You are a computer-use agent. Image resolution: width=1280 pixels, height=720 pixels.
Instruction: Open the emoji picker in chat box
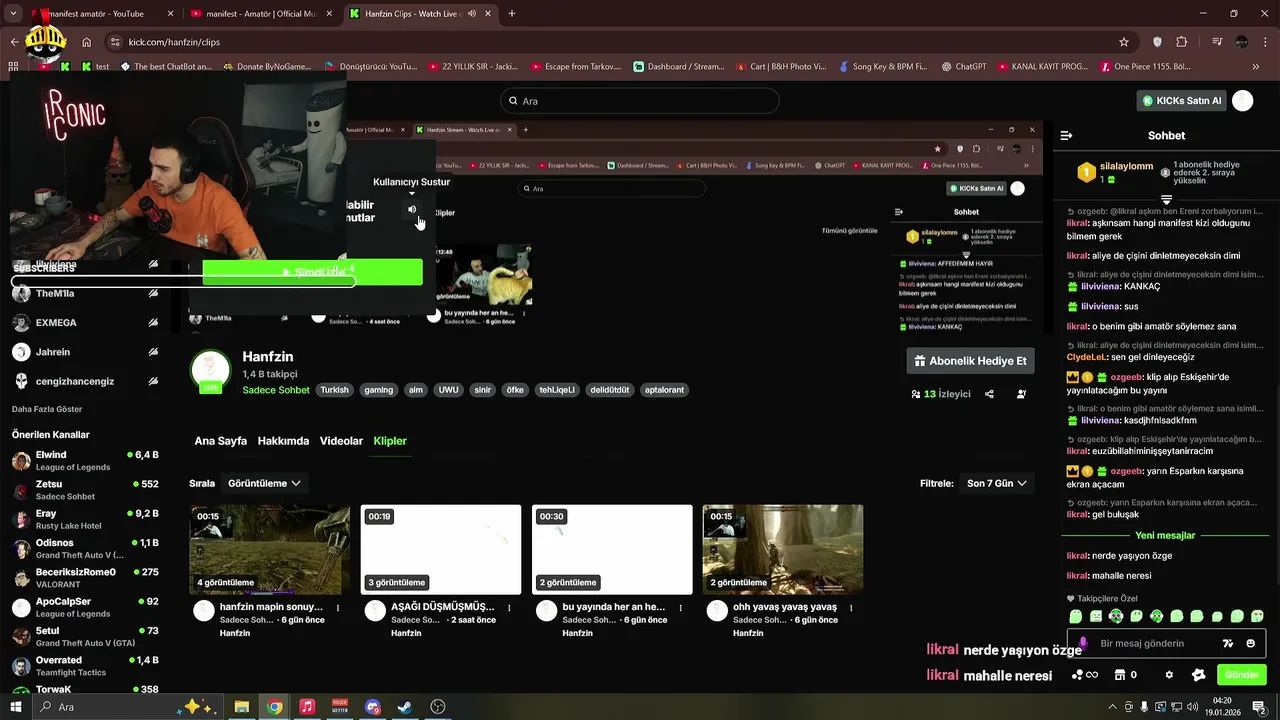pyautogui.click(x=1250, y=643)
